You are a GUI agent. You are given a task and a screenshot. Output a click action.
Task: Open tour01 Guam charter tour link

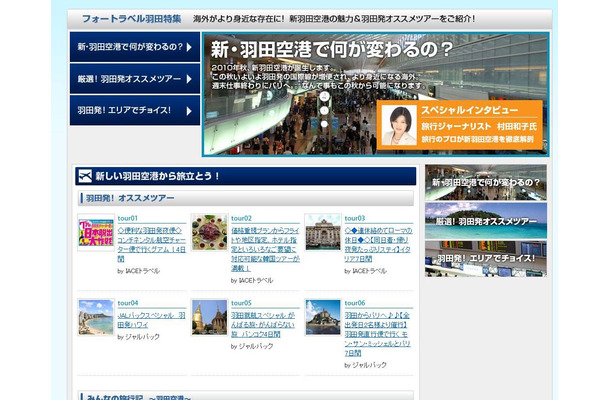coord(152,244)
